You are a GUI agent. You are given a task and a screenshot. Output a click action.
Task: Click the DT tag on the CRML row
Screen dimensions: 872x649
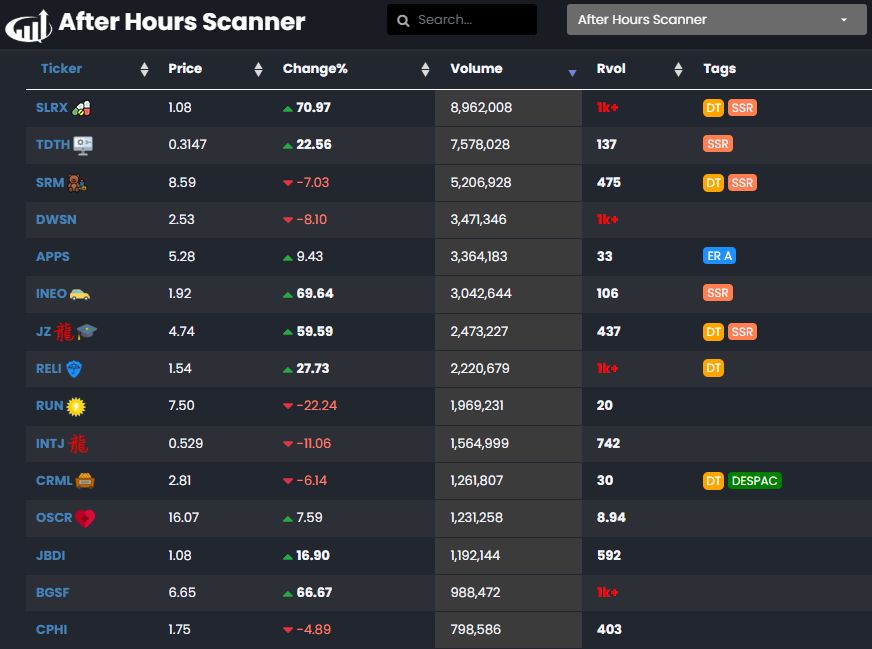pyautogui.click(x=714, y=480)
